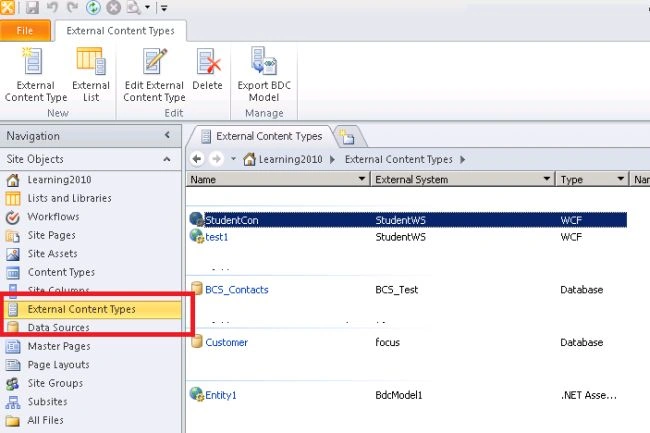The width and height of the screenshot is (650, 433).
Task: Open the File tab
Action: [25, 31]
